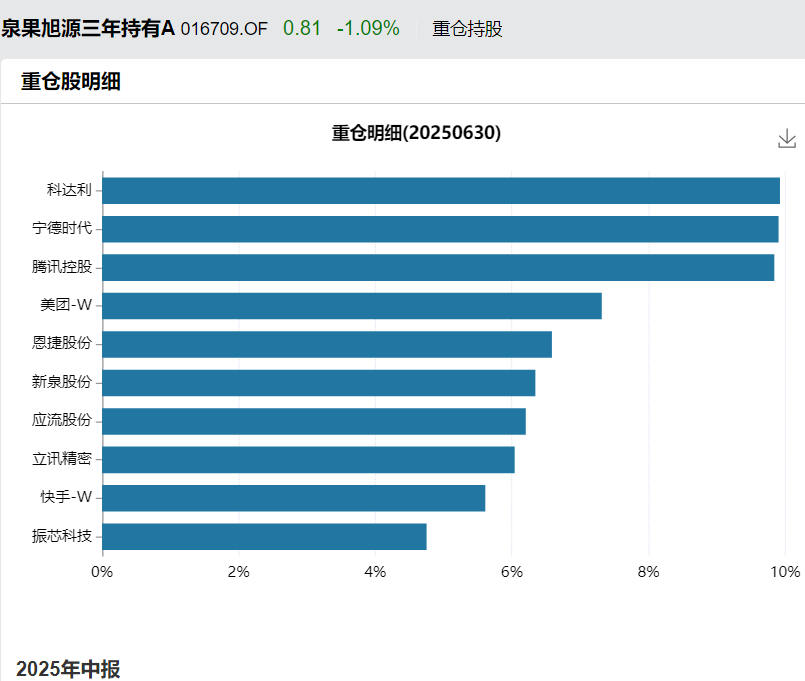Click the 立讯精密 axis label

click(x=62, y=459)
